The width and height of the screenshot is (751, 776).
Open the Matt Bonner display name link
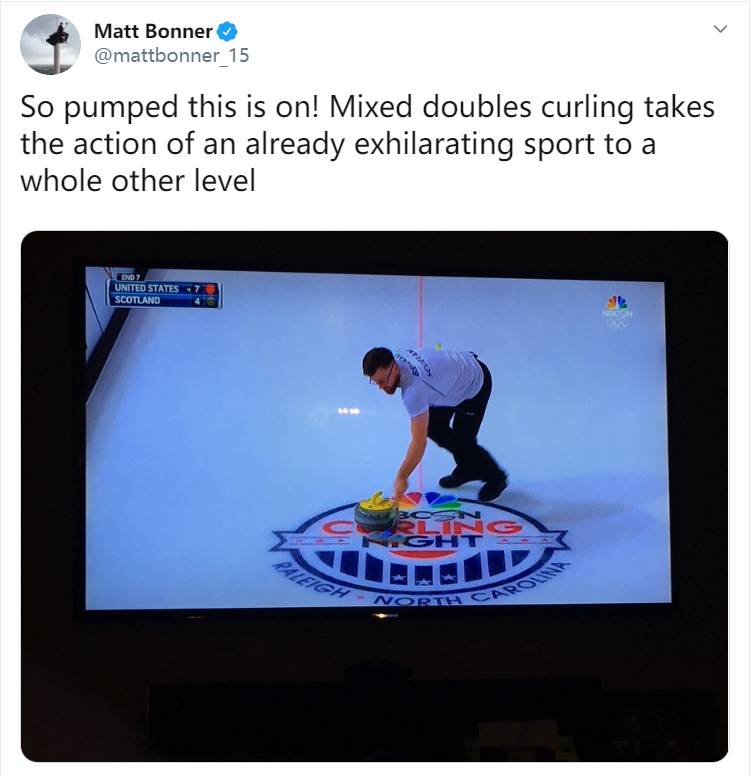click(153, 31)
